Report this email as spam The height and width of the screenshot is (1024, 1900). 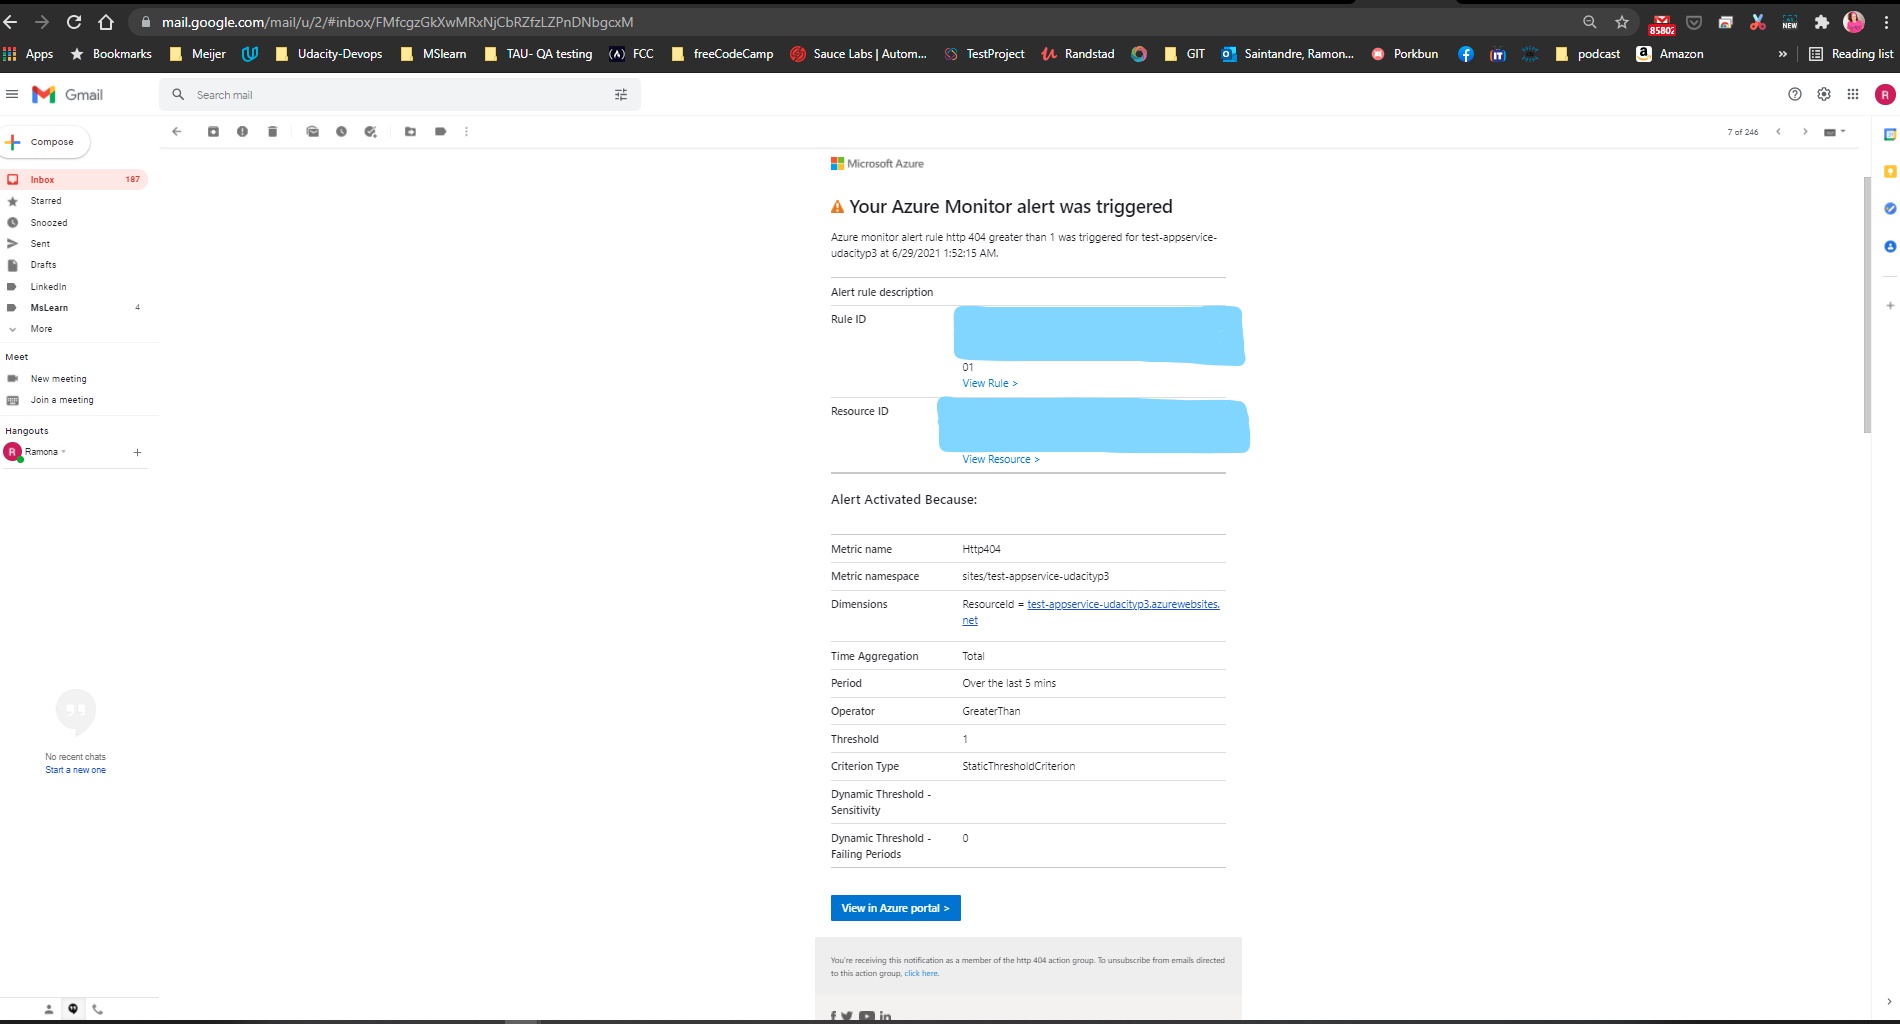coord(242,132)
